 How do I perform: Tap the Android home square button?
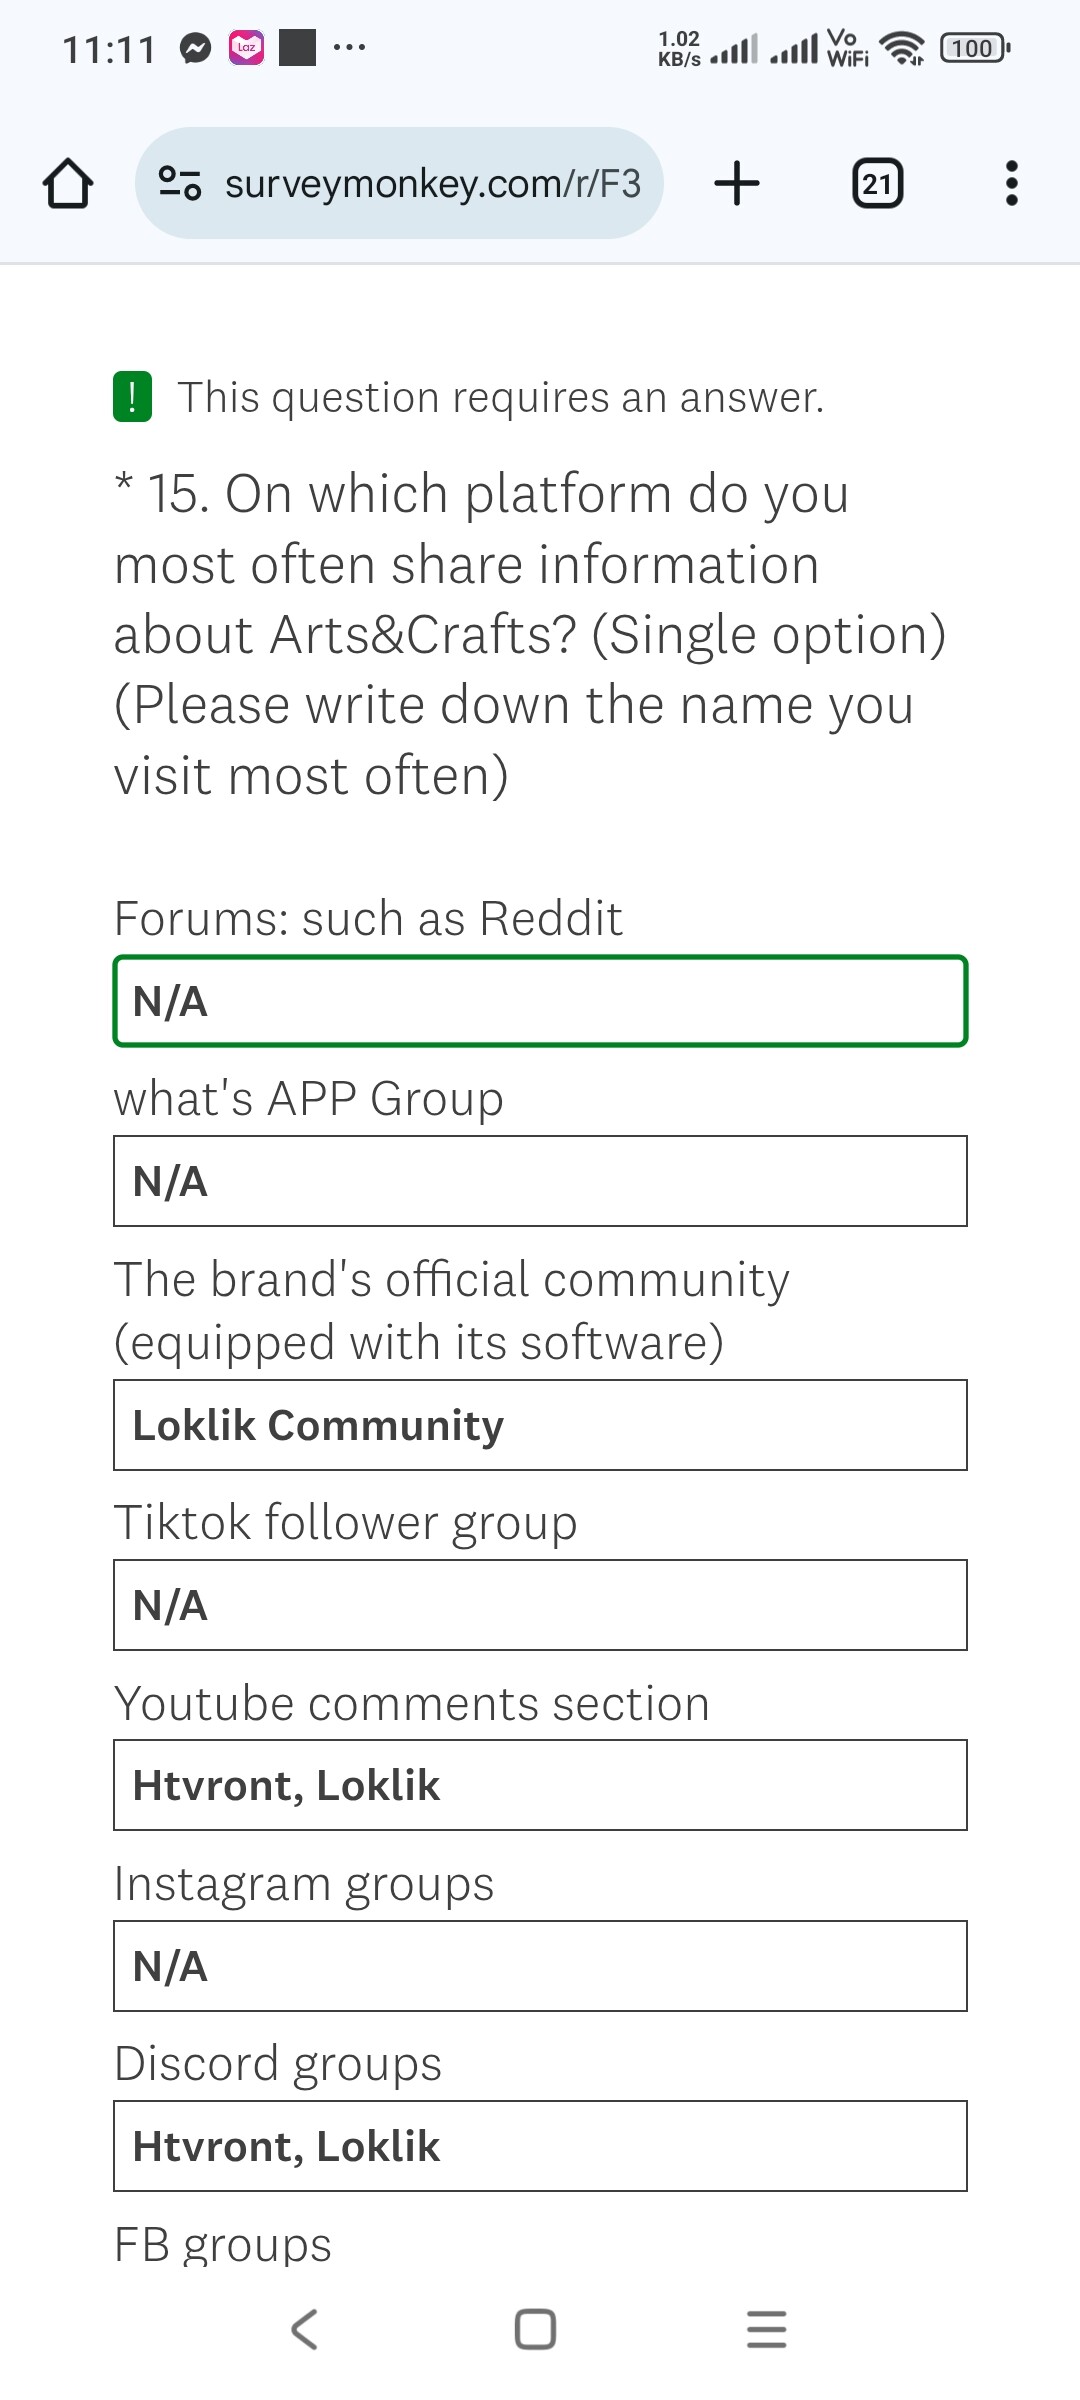[535, 2329]
